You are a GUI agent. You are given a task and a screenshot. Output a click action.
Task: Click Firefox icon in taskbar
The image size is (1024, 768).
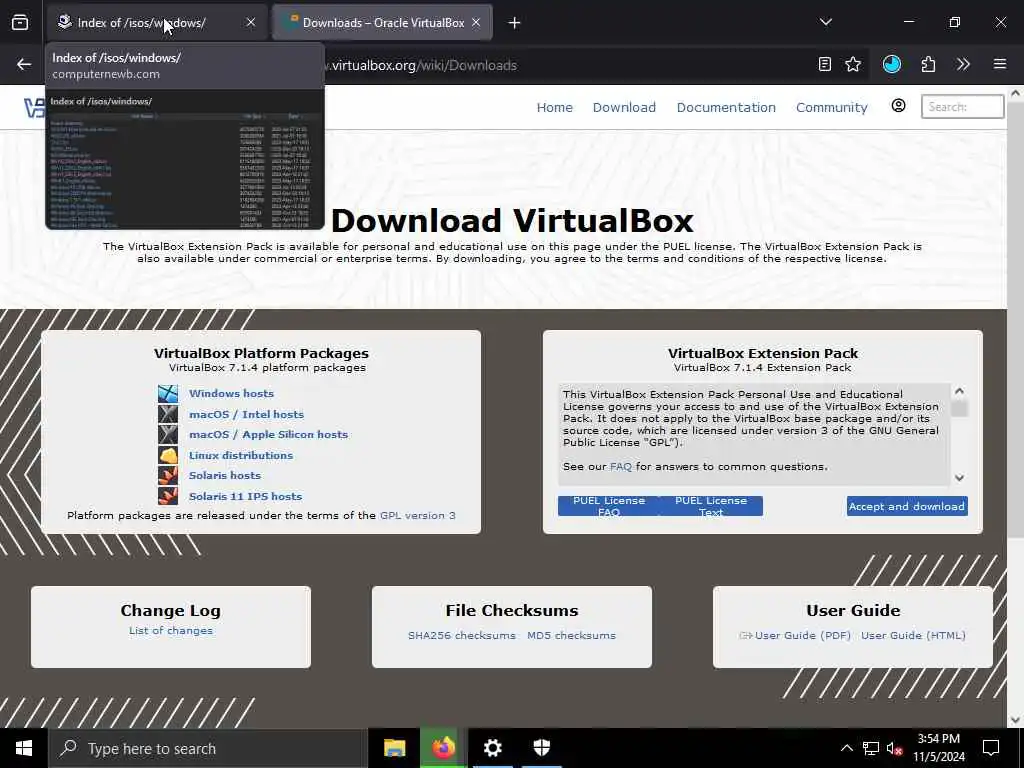443,748
